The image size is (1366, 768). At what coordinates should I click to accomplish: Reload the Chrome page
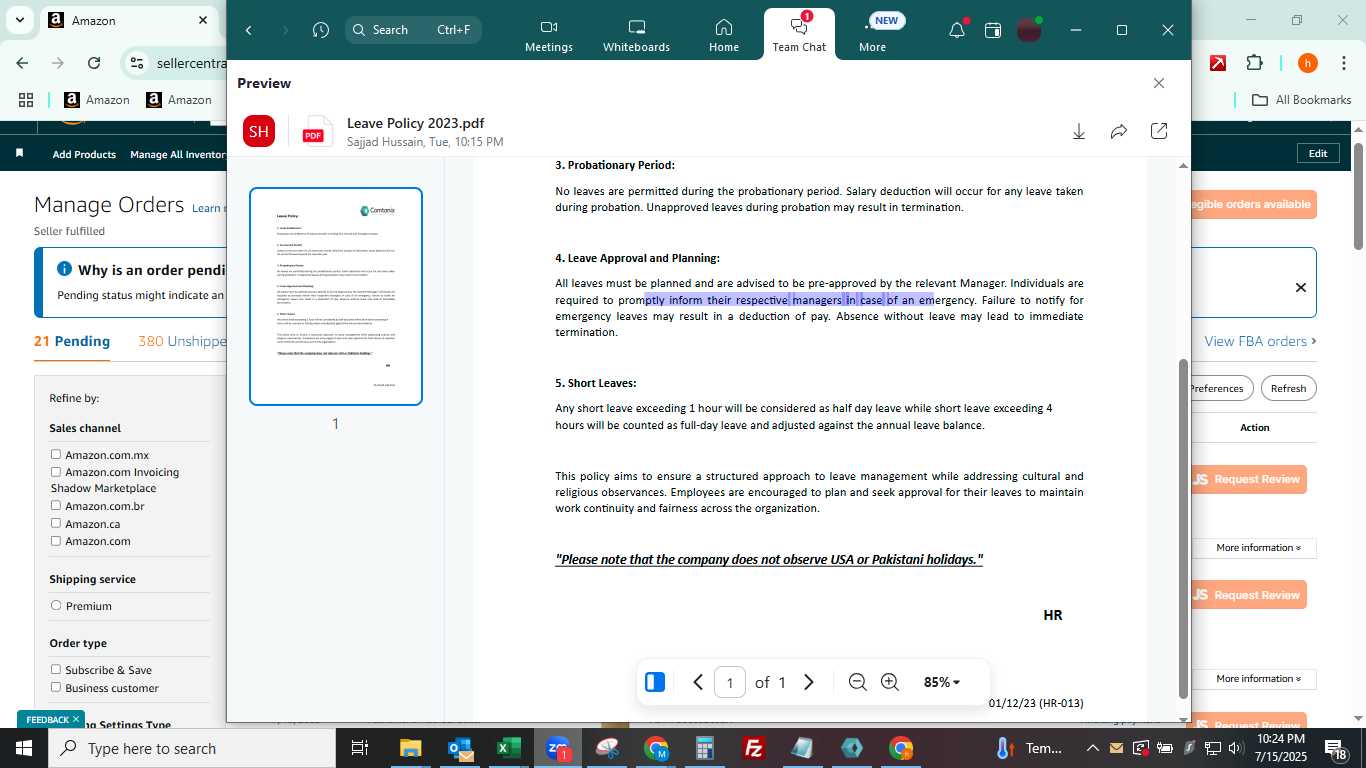click(x=94, y=63)
